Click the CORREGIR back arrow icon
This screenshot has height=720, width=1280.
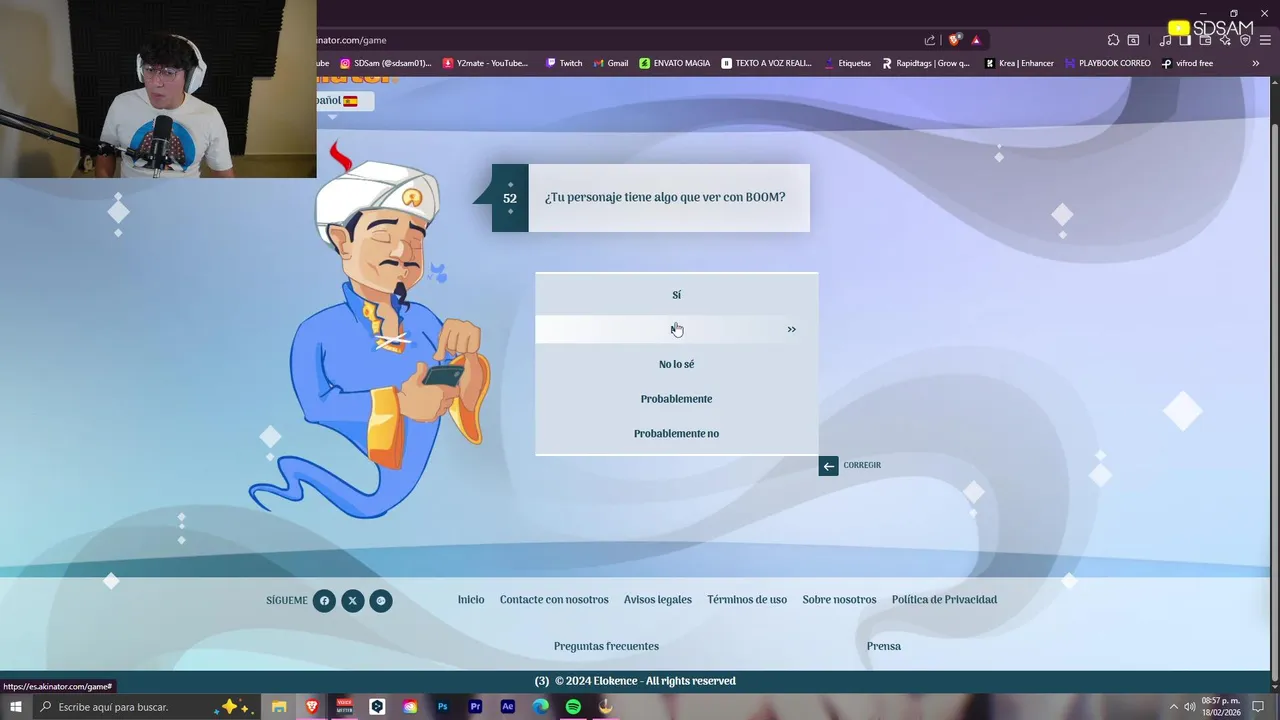tap(828, 466)
